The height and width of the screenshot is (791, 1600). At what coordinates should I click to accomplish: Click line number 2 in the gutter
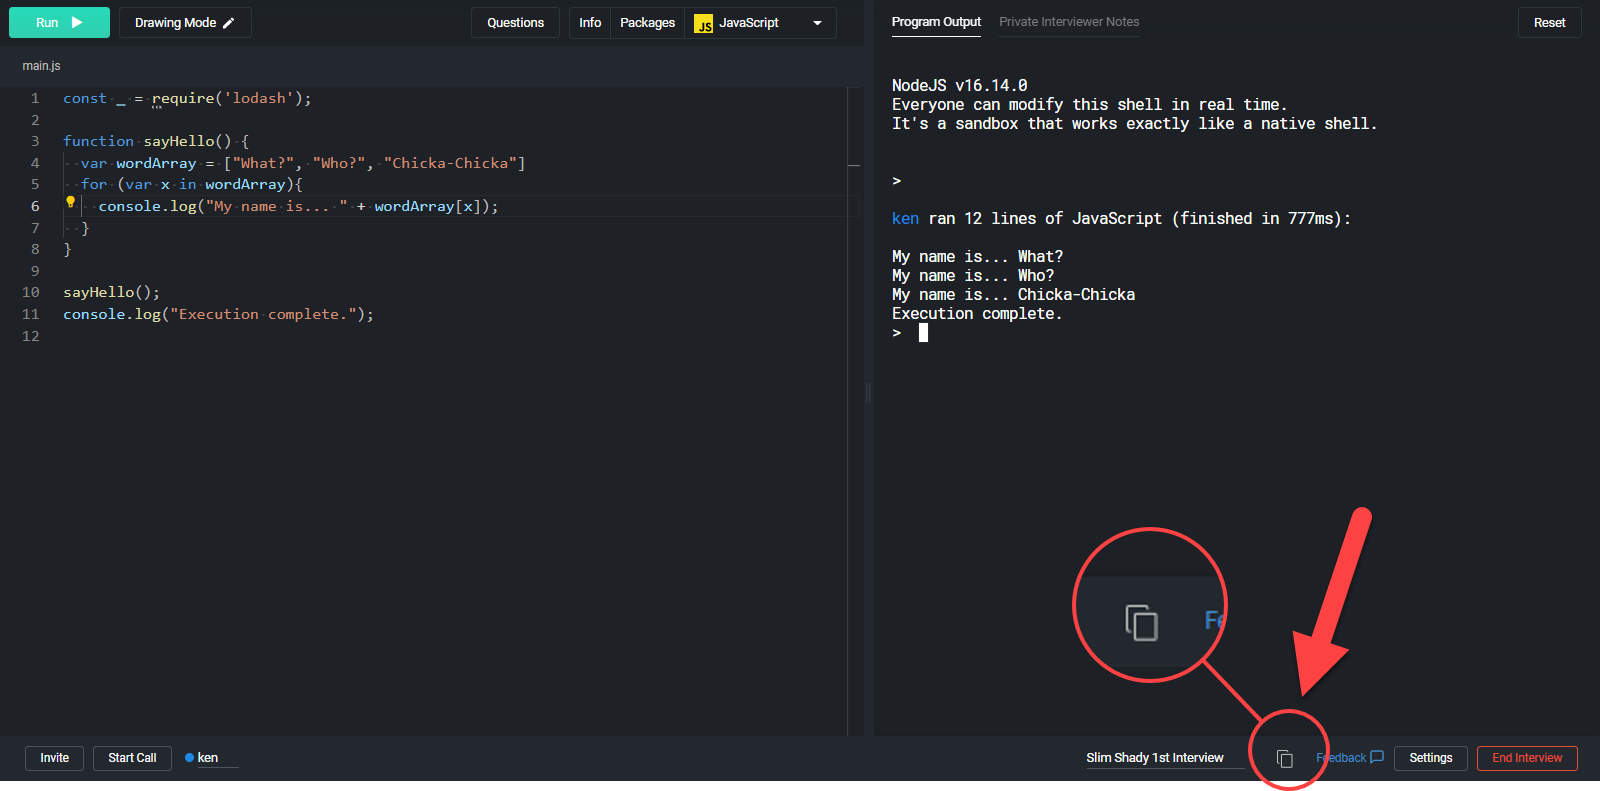click(x=35, y=120)
